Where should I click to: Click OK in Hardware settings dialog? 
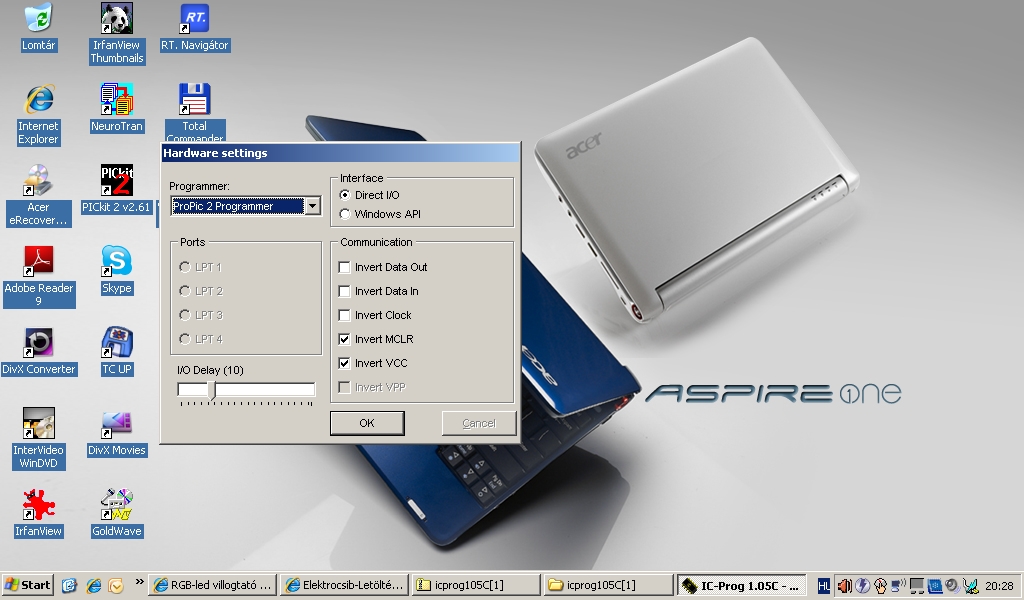click(x=367, y=423)
